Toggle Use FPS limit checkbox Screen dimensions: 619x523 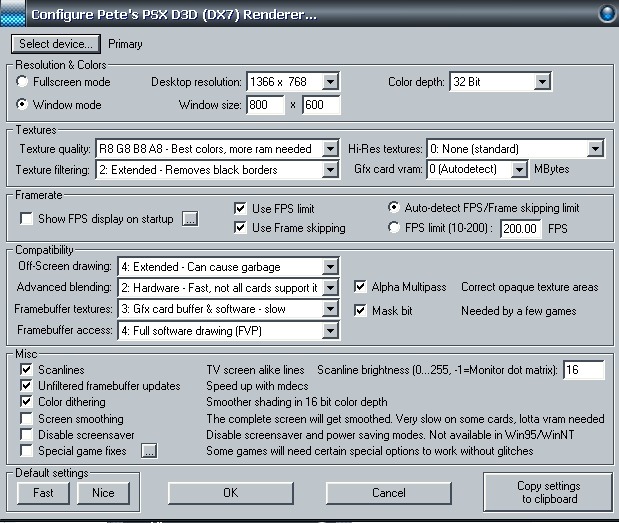click(x=240, y=208)
